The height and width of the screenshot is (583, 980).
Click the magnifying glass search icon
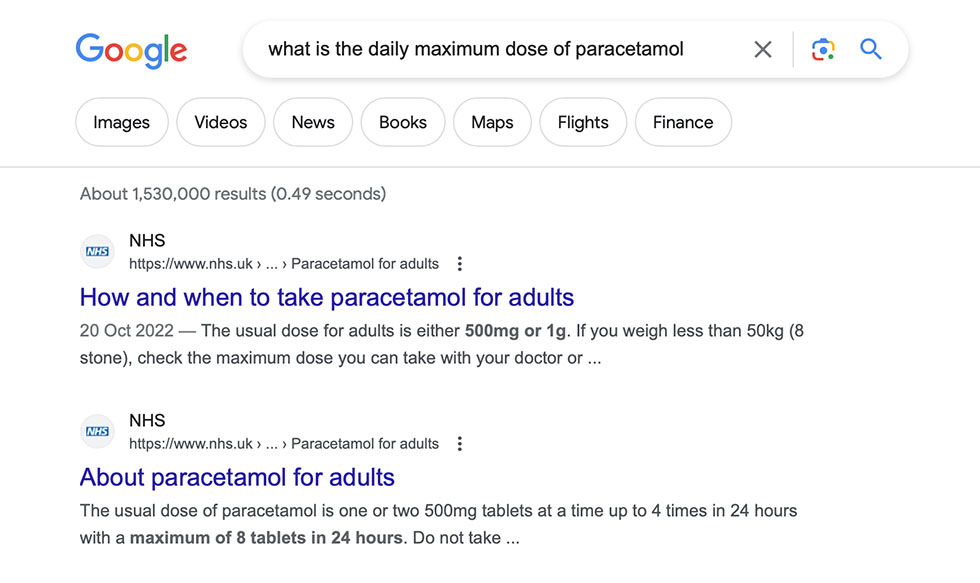coord(871,49)
